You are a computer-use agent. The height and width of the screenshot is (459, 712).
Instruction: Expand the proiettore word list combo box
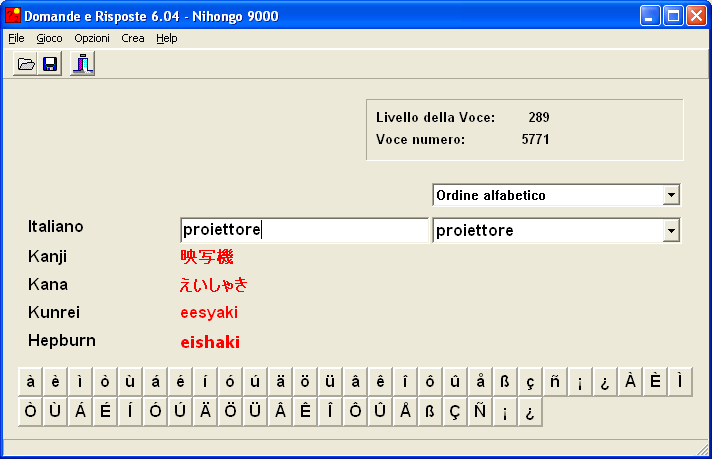click(x=671, y=231)
